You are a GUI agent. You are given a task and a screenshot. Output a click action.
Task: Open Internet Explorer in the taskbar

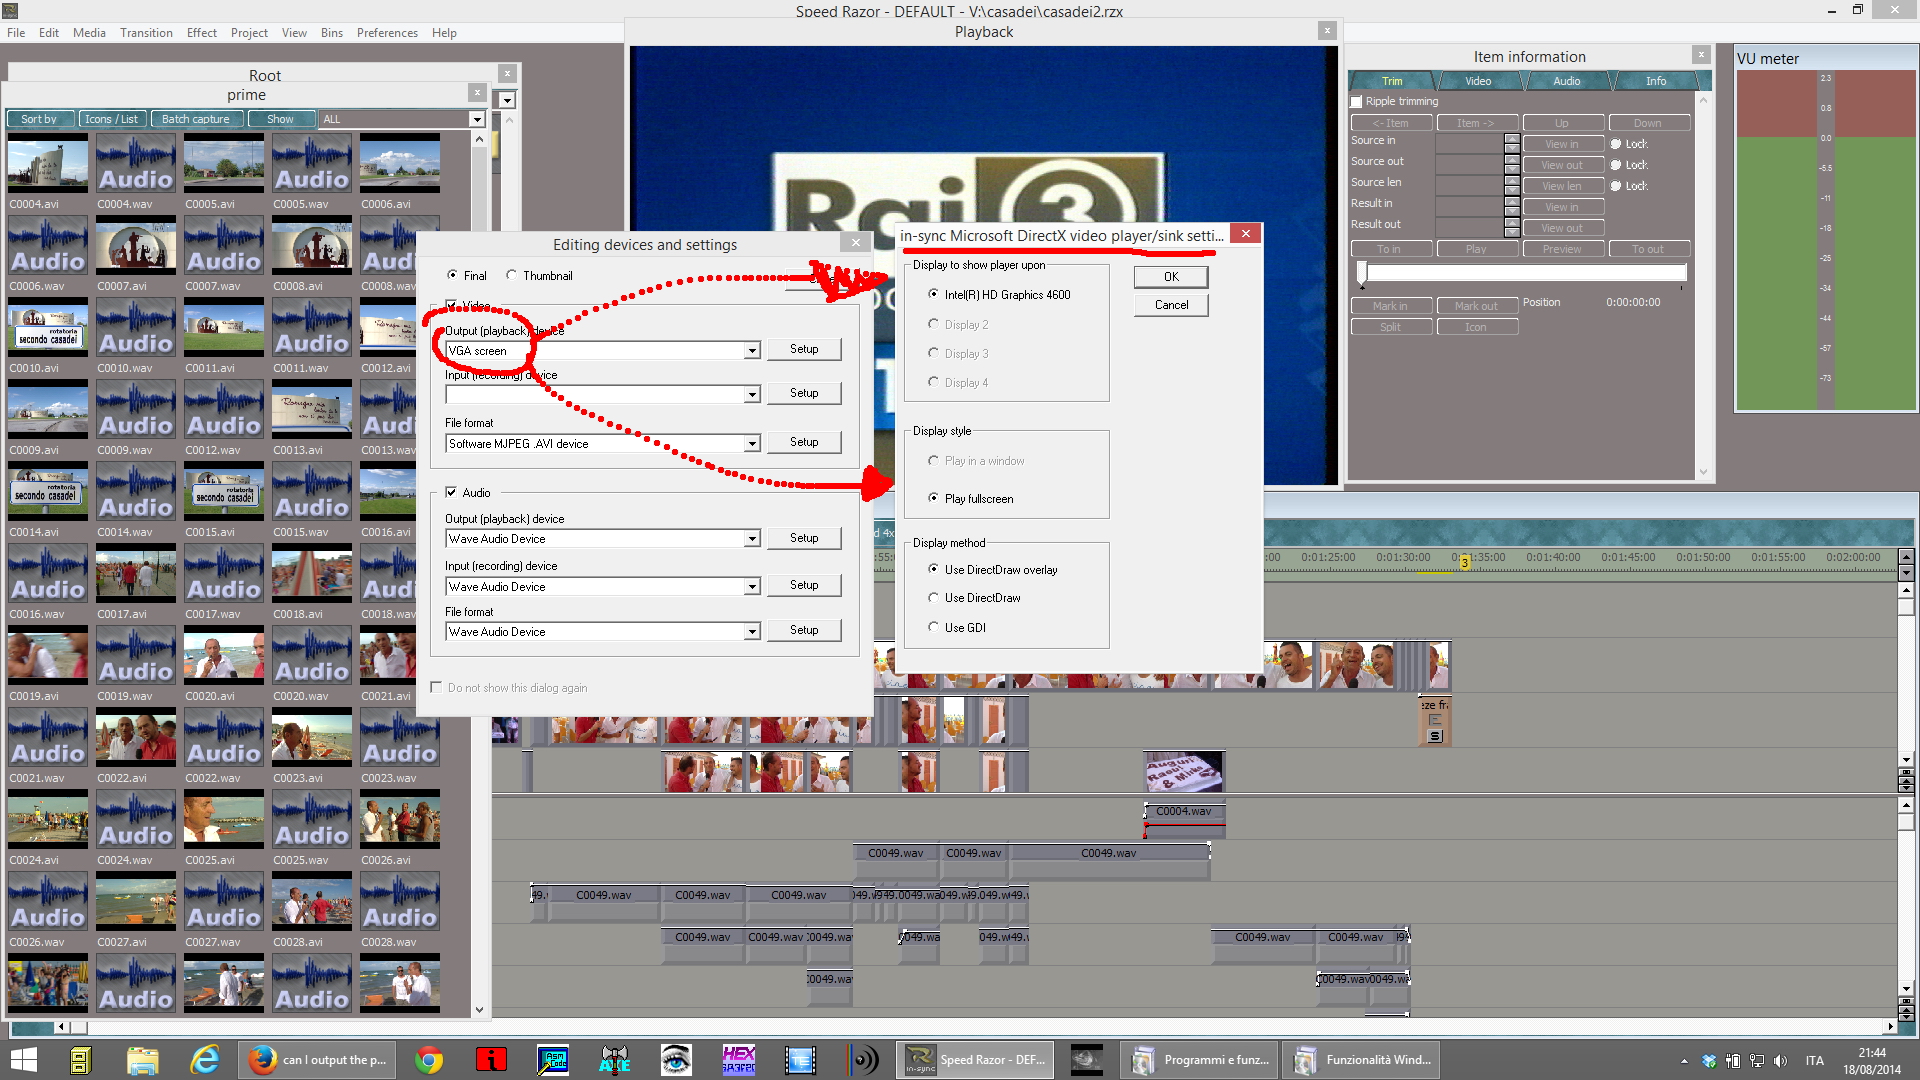tap(205, 1060)
